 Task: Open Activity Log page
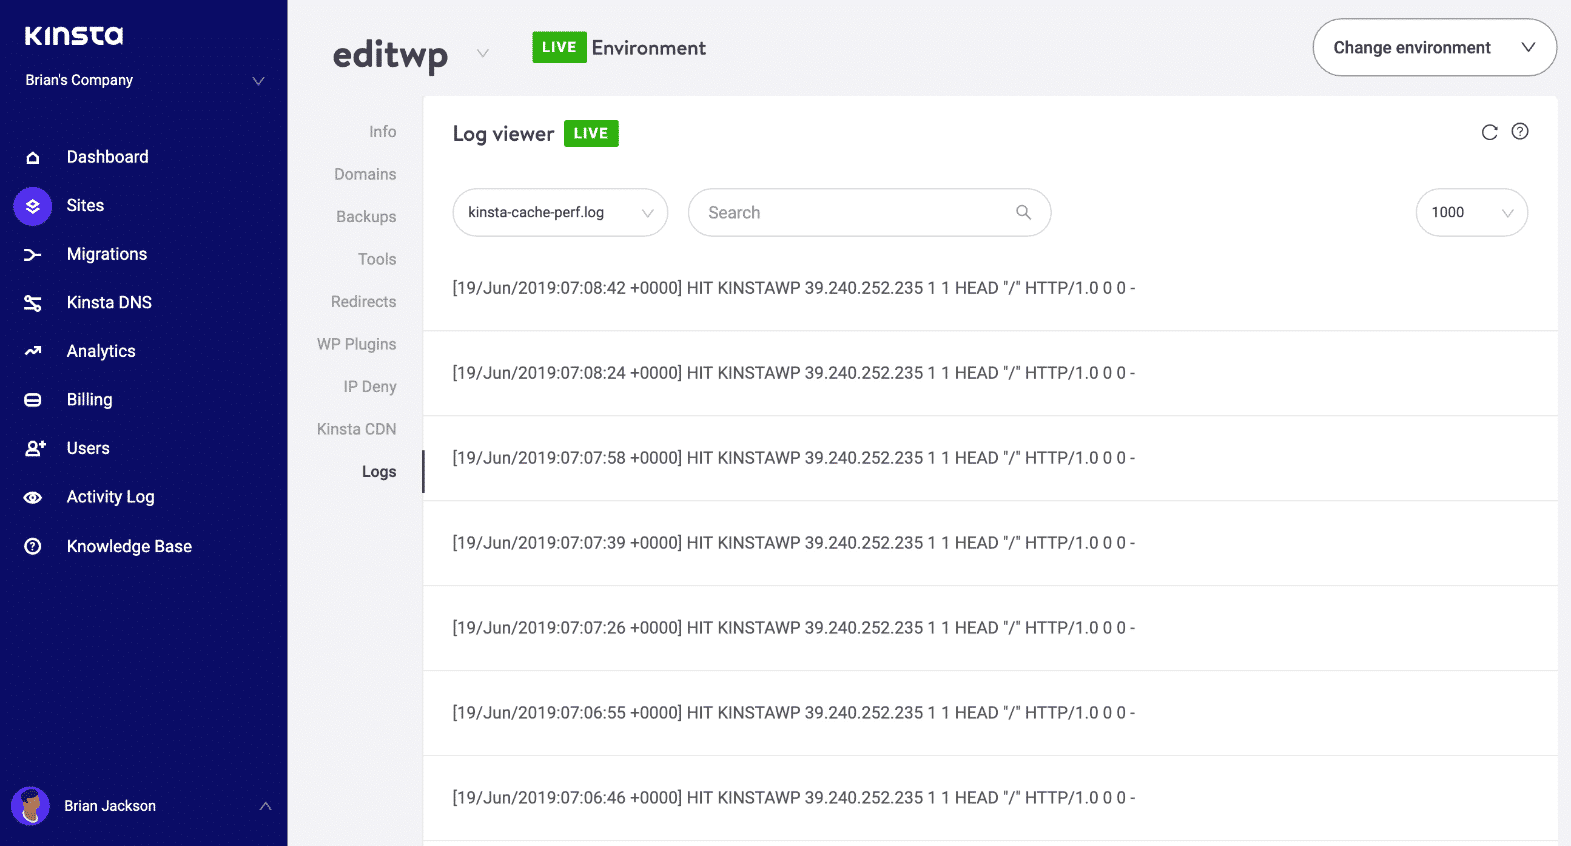[x=110, y=497]
